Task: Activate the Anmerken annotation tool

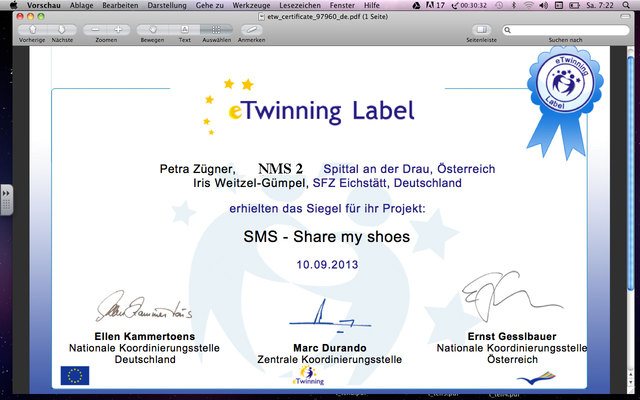Action: tap(251, 30)
